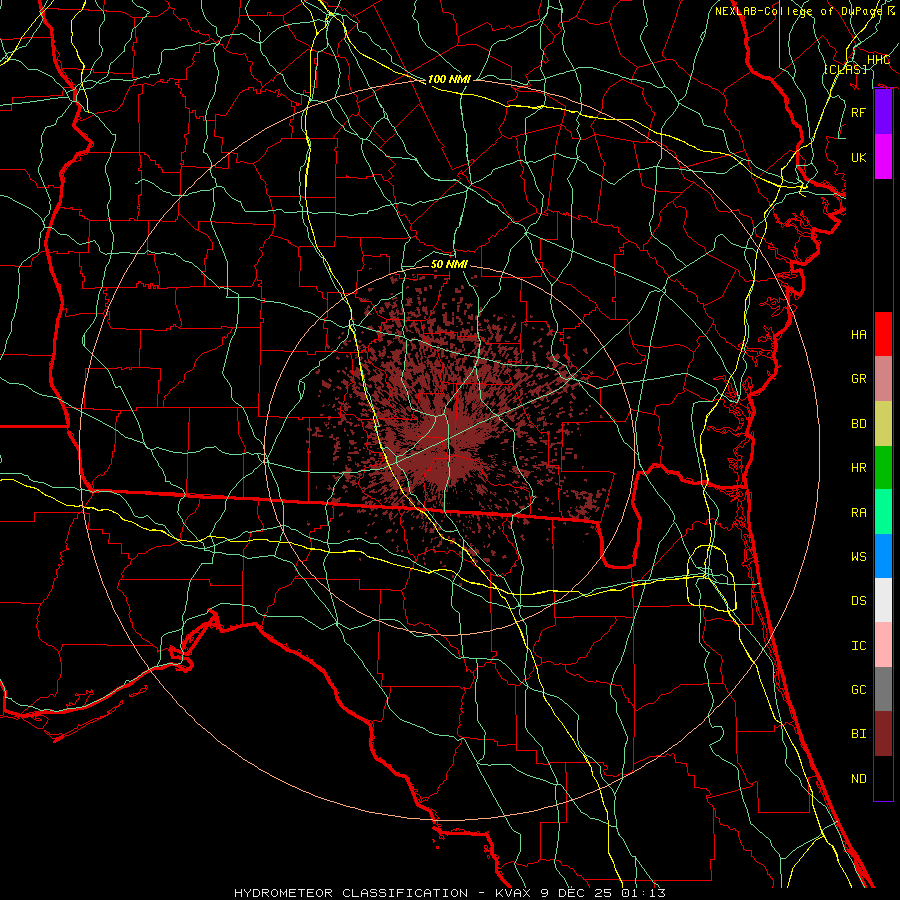This screenshot has height=900, width=900.
Task: Click the 'IC' legend label
Action: point(859,646)
